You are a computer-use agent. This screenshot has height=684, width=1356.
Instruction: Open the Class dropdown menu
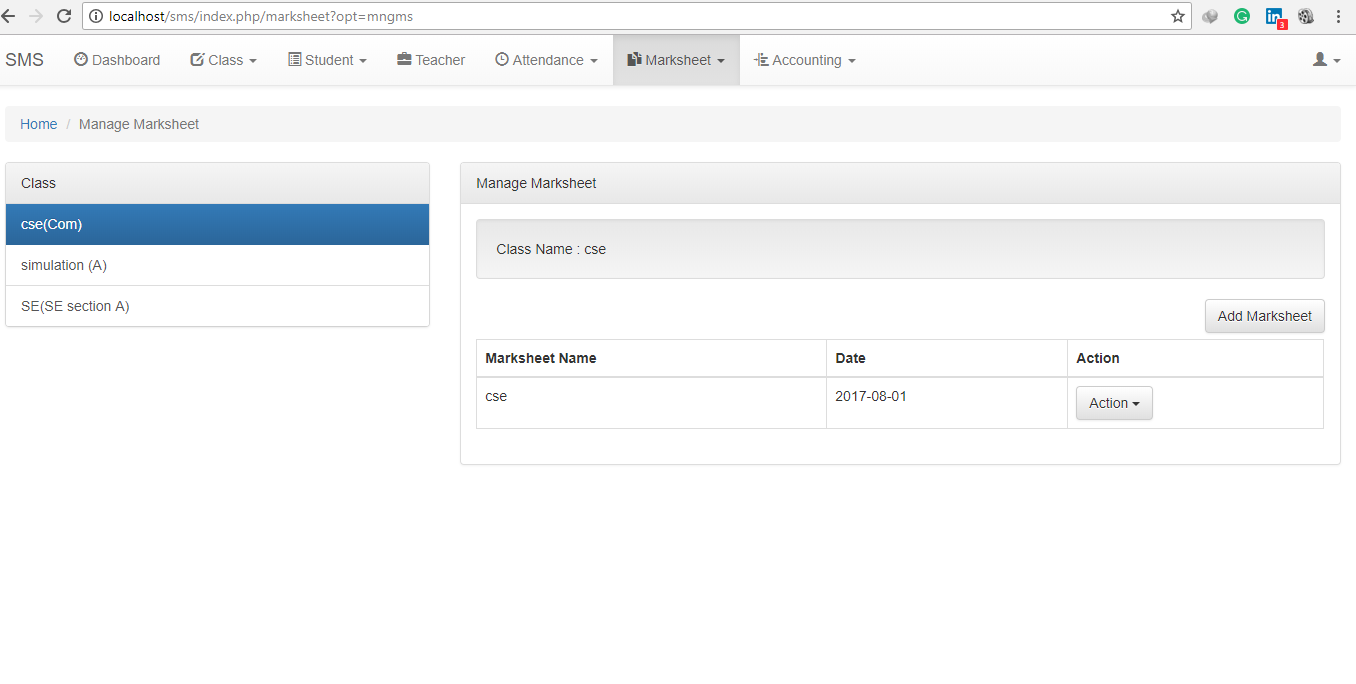(x=223, y=60)
